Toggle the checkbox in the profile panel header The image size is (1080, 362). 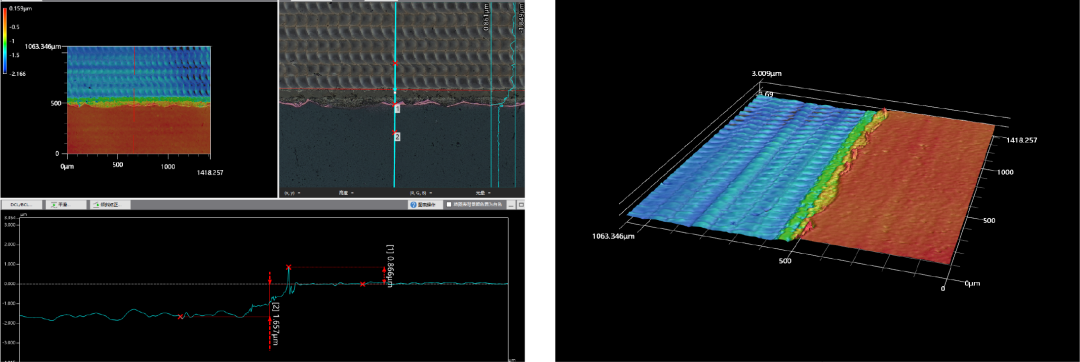(449, 204)
